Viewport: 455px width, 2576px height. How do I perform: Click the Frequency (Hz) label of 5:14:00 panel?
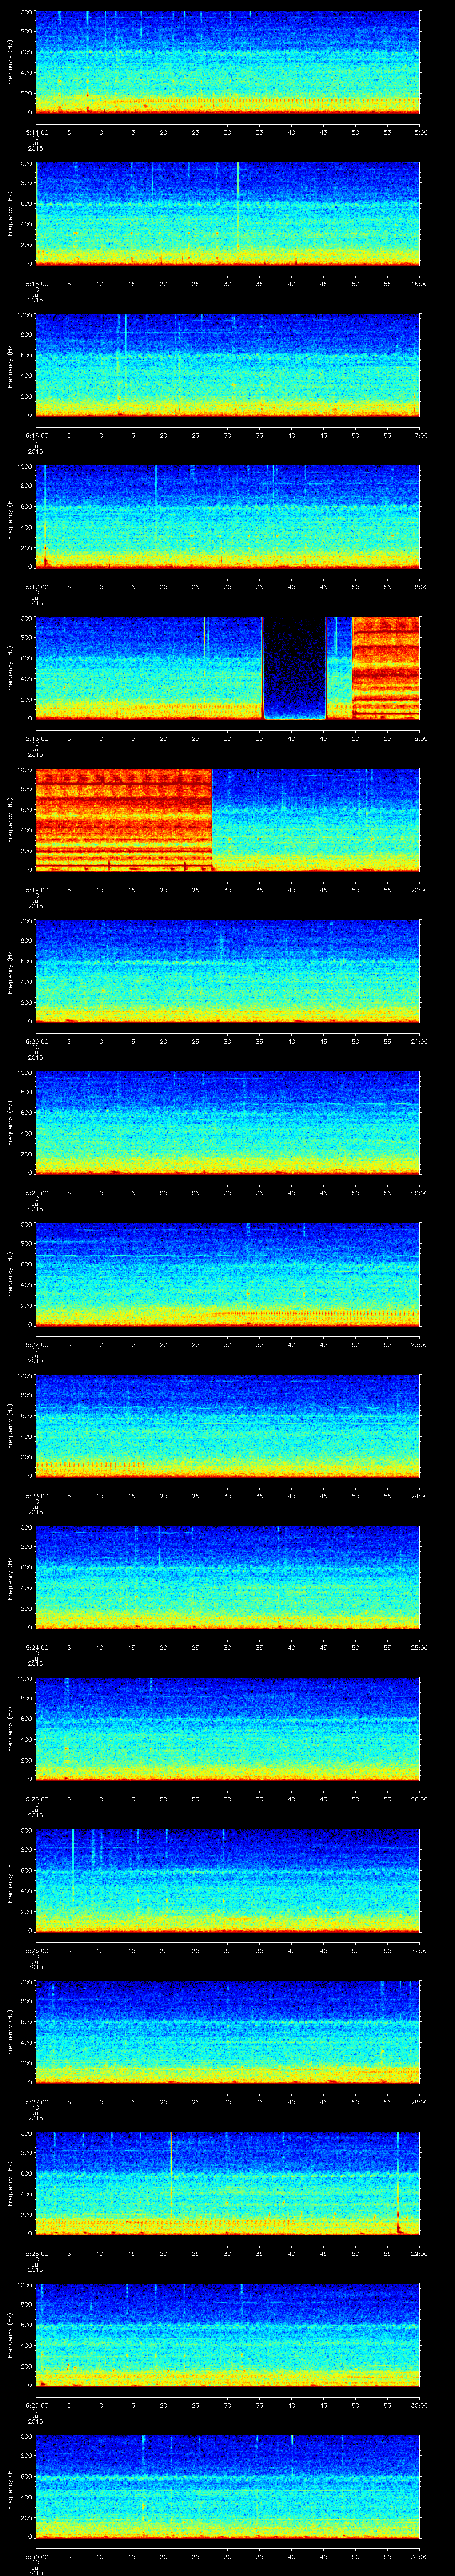(10, 62)
